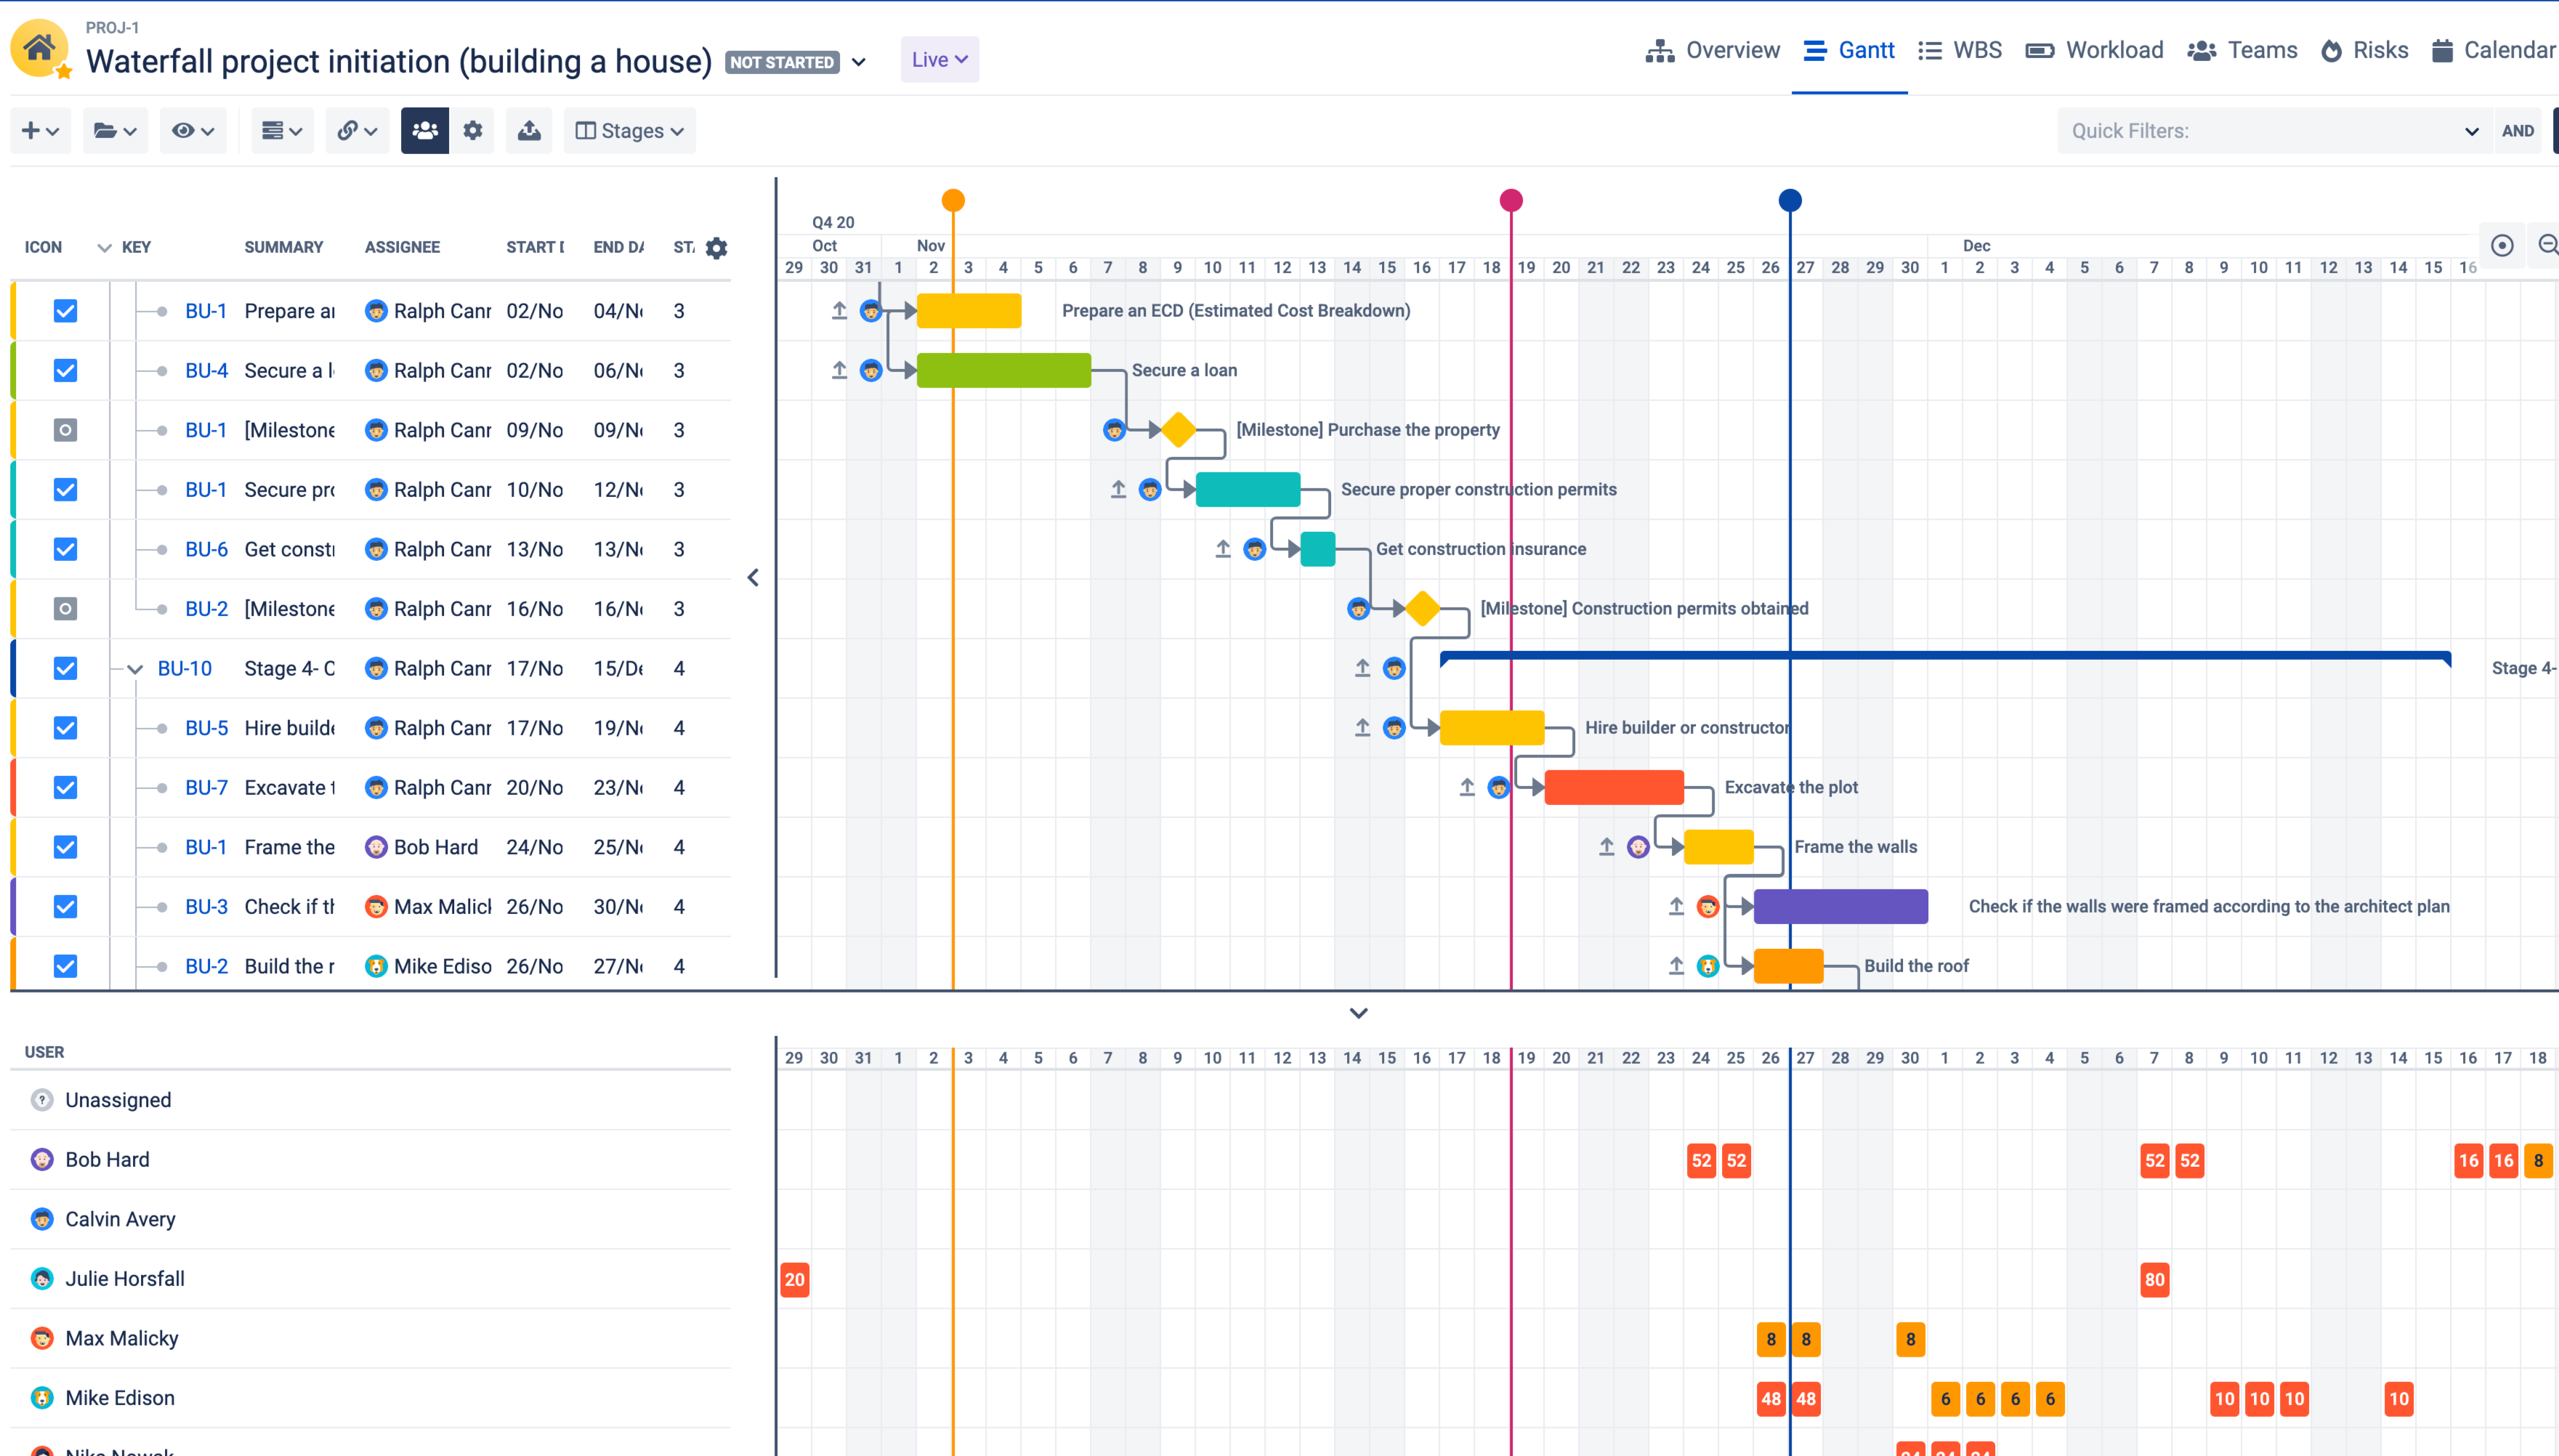Collapse the BU-10 Stage 4 tree row
Screen dimensions: 2559x1456
[135, 669]
